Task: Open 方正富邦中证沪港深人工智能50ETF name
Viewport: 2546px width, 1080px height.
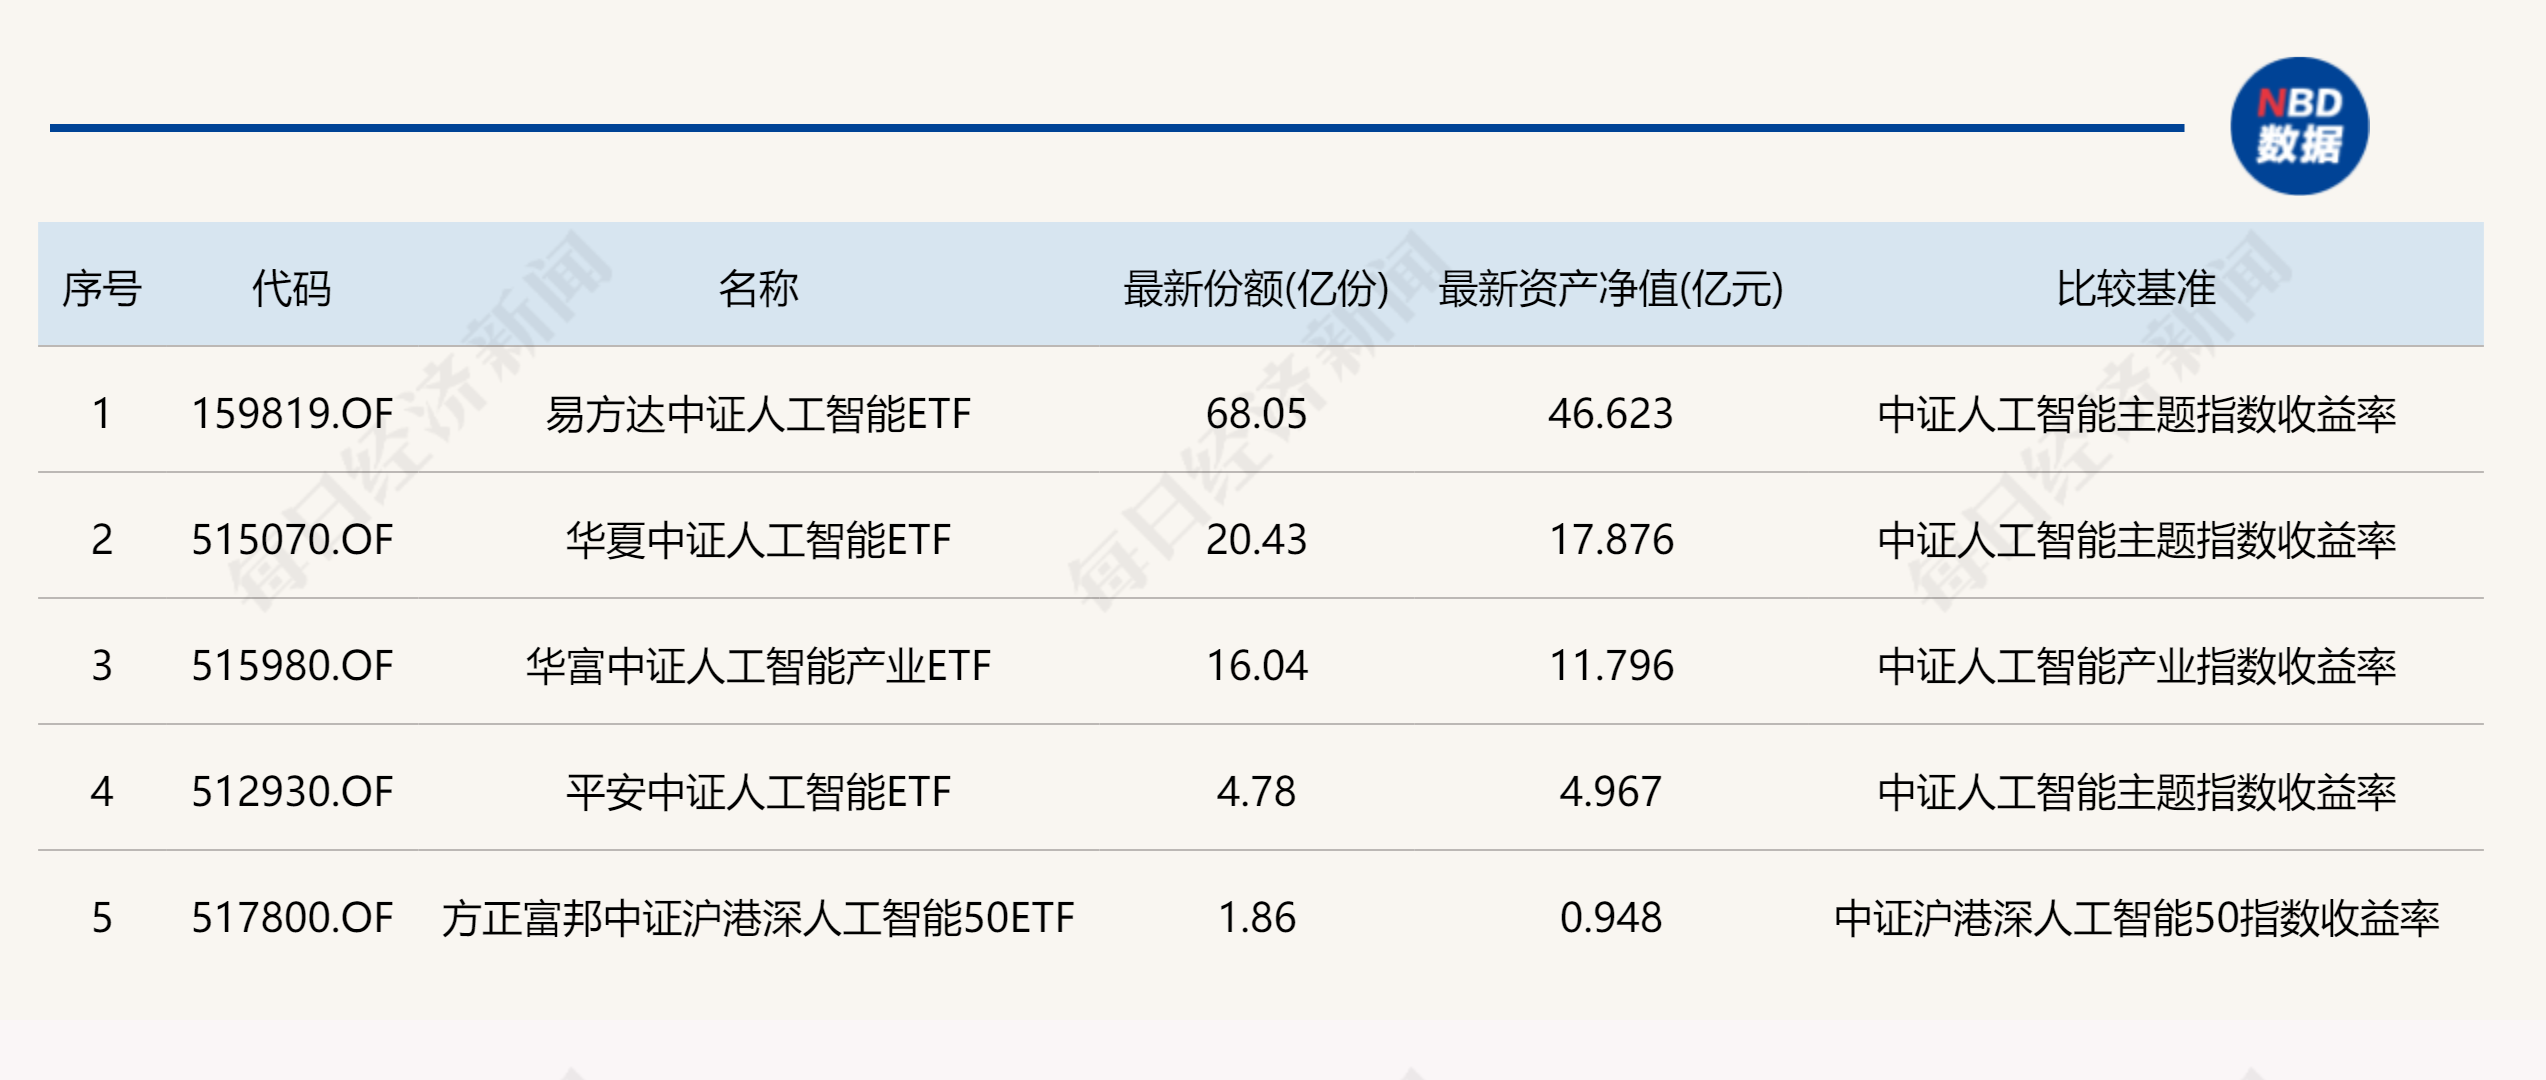Action: [758, 917]
